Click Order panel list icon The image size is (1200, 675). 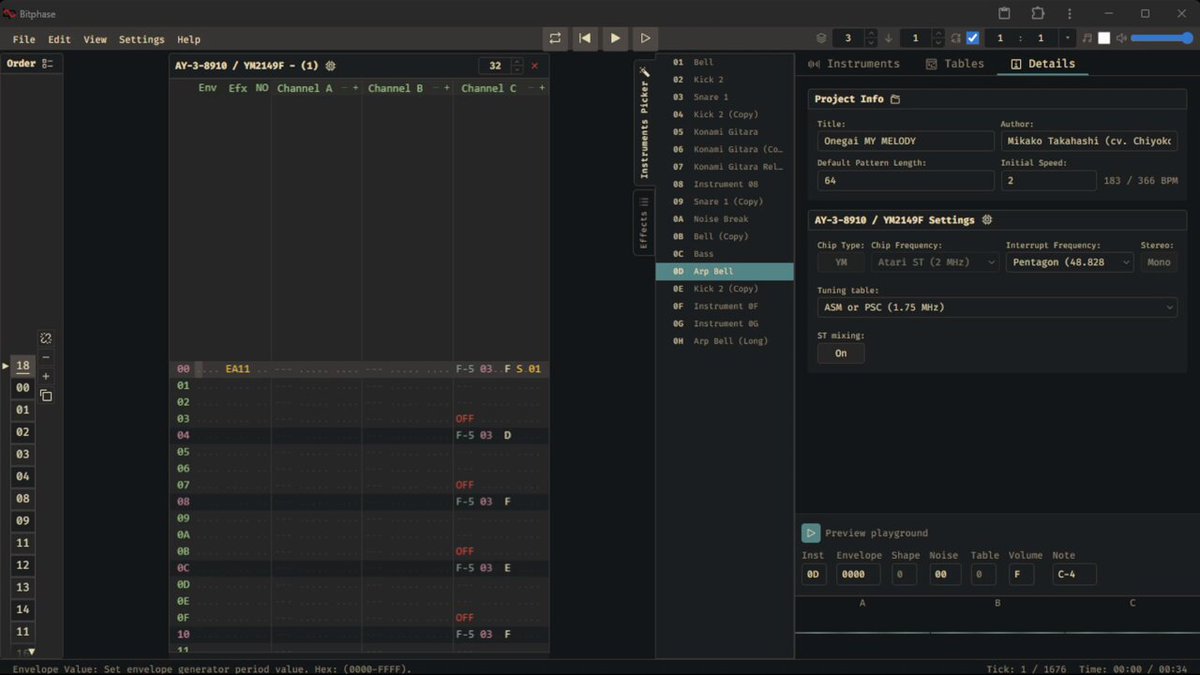click(47, 63)
